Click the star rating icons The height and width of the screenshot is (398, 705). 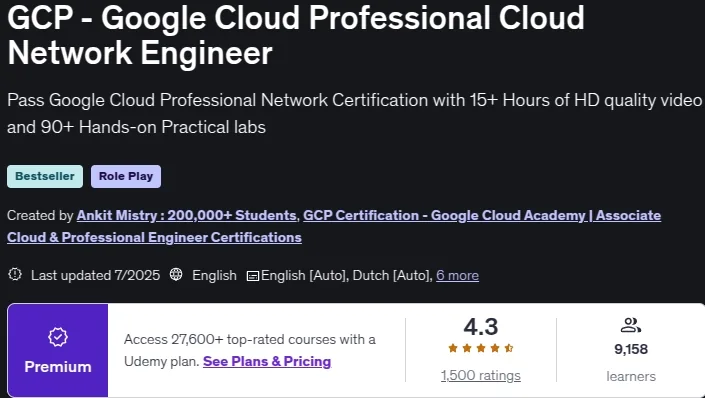481,348
